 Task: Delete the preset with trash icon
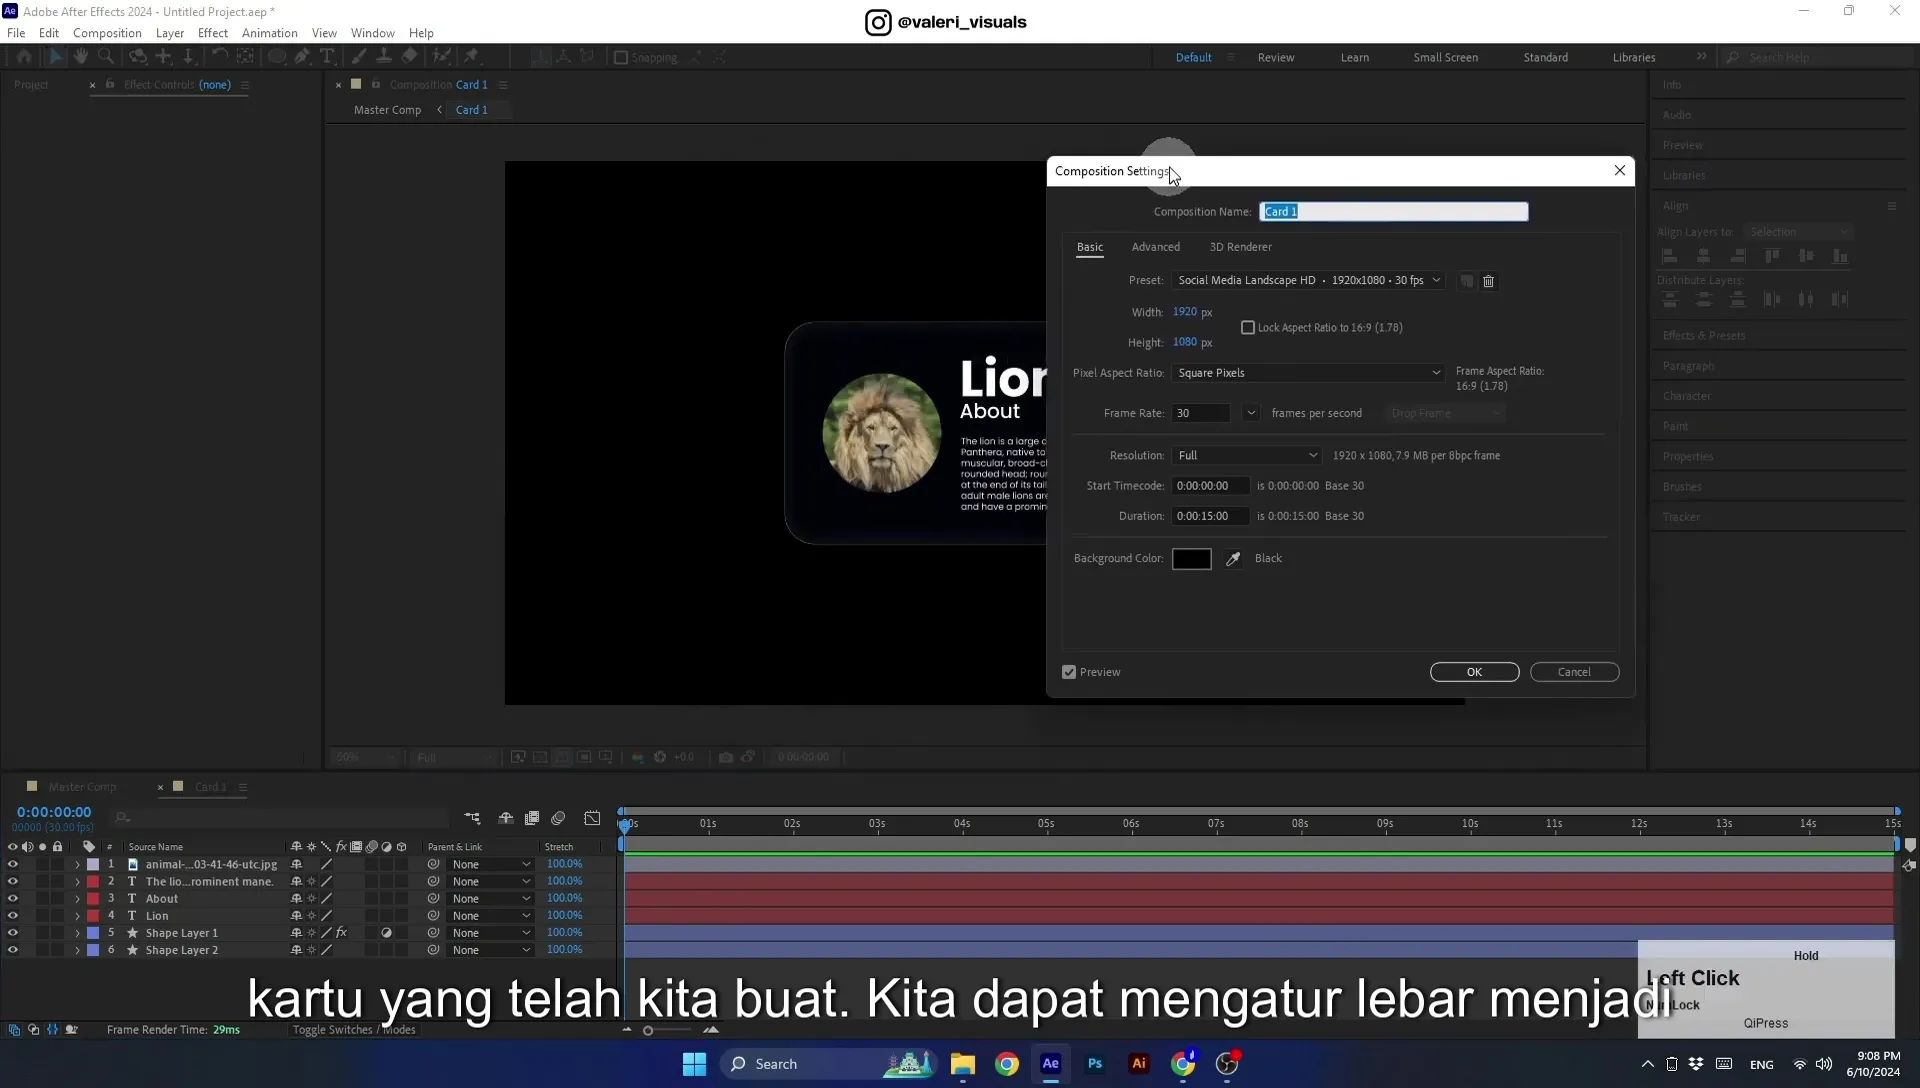[x=1488, y=281]
